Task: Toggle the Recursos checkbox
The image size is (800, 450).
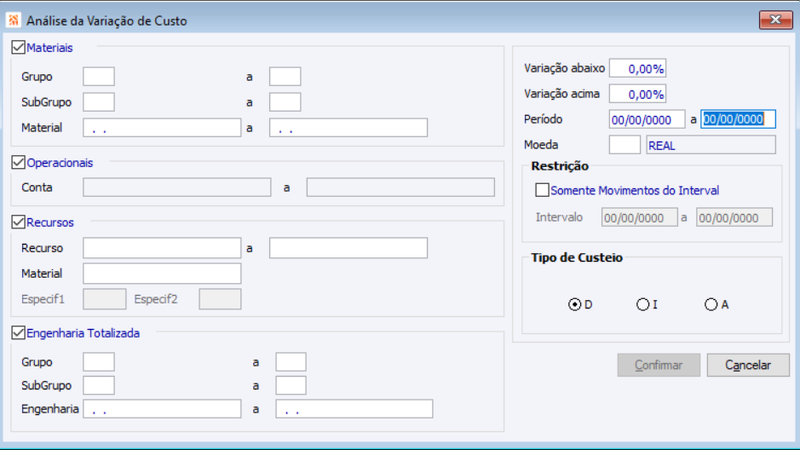Action: point(18,222)
